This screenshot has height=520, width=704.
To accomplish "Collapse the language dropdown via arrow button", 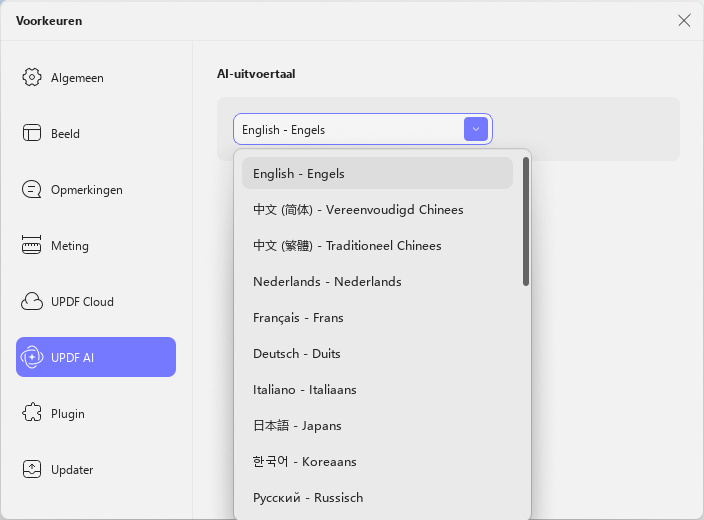I will tap(476, 129).
